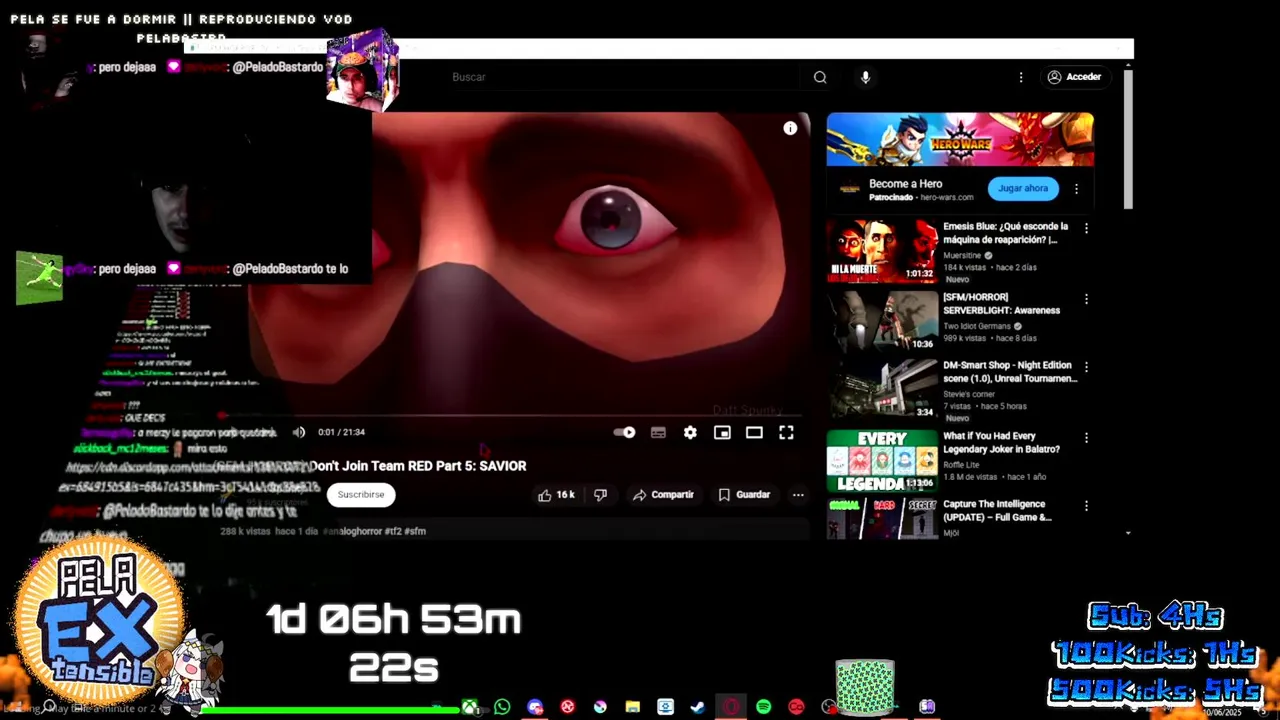Open the Legendary Joker in Balatro video title
The width and height of the screenshot is (1280, 720).
(1002, 442)
